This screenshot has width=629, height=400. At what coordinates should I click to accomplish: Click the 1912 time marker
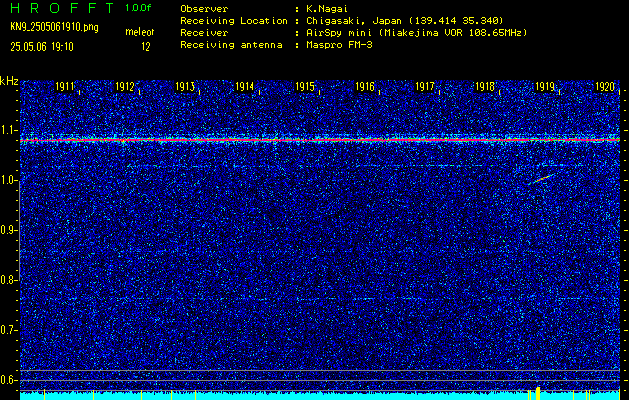tap(125, 86)
